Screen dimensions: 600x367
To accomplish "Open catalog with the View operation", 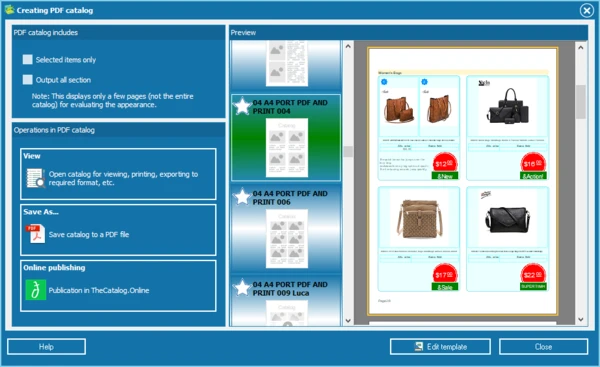I will pyautogui.click(x=118, y=174).
